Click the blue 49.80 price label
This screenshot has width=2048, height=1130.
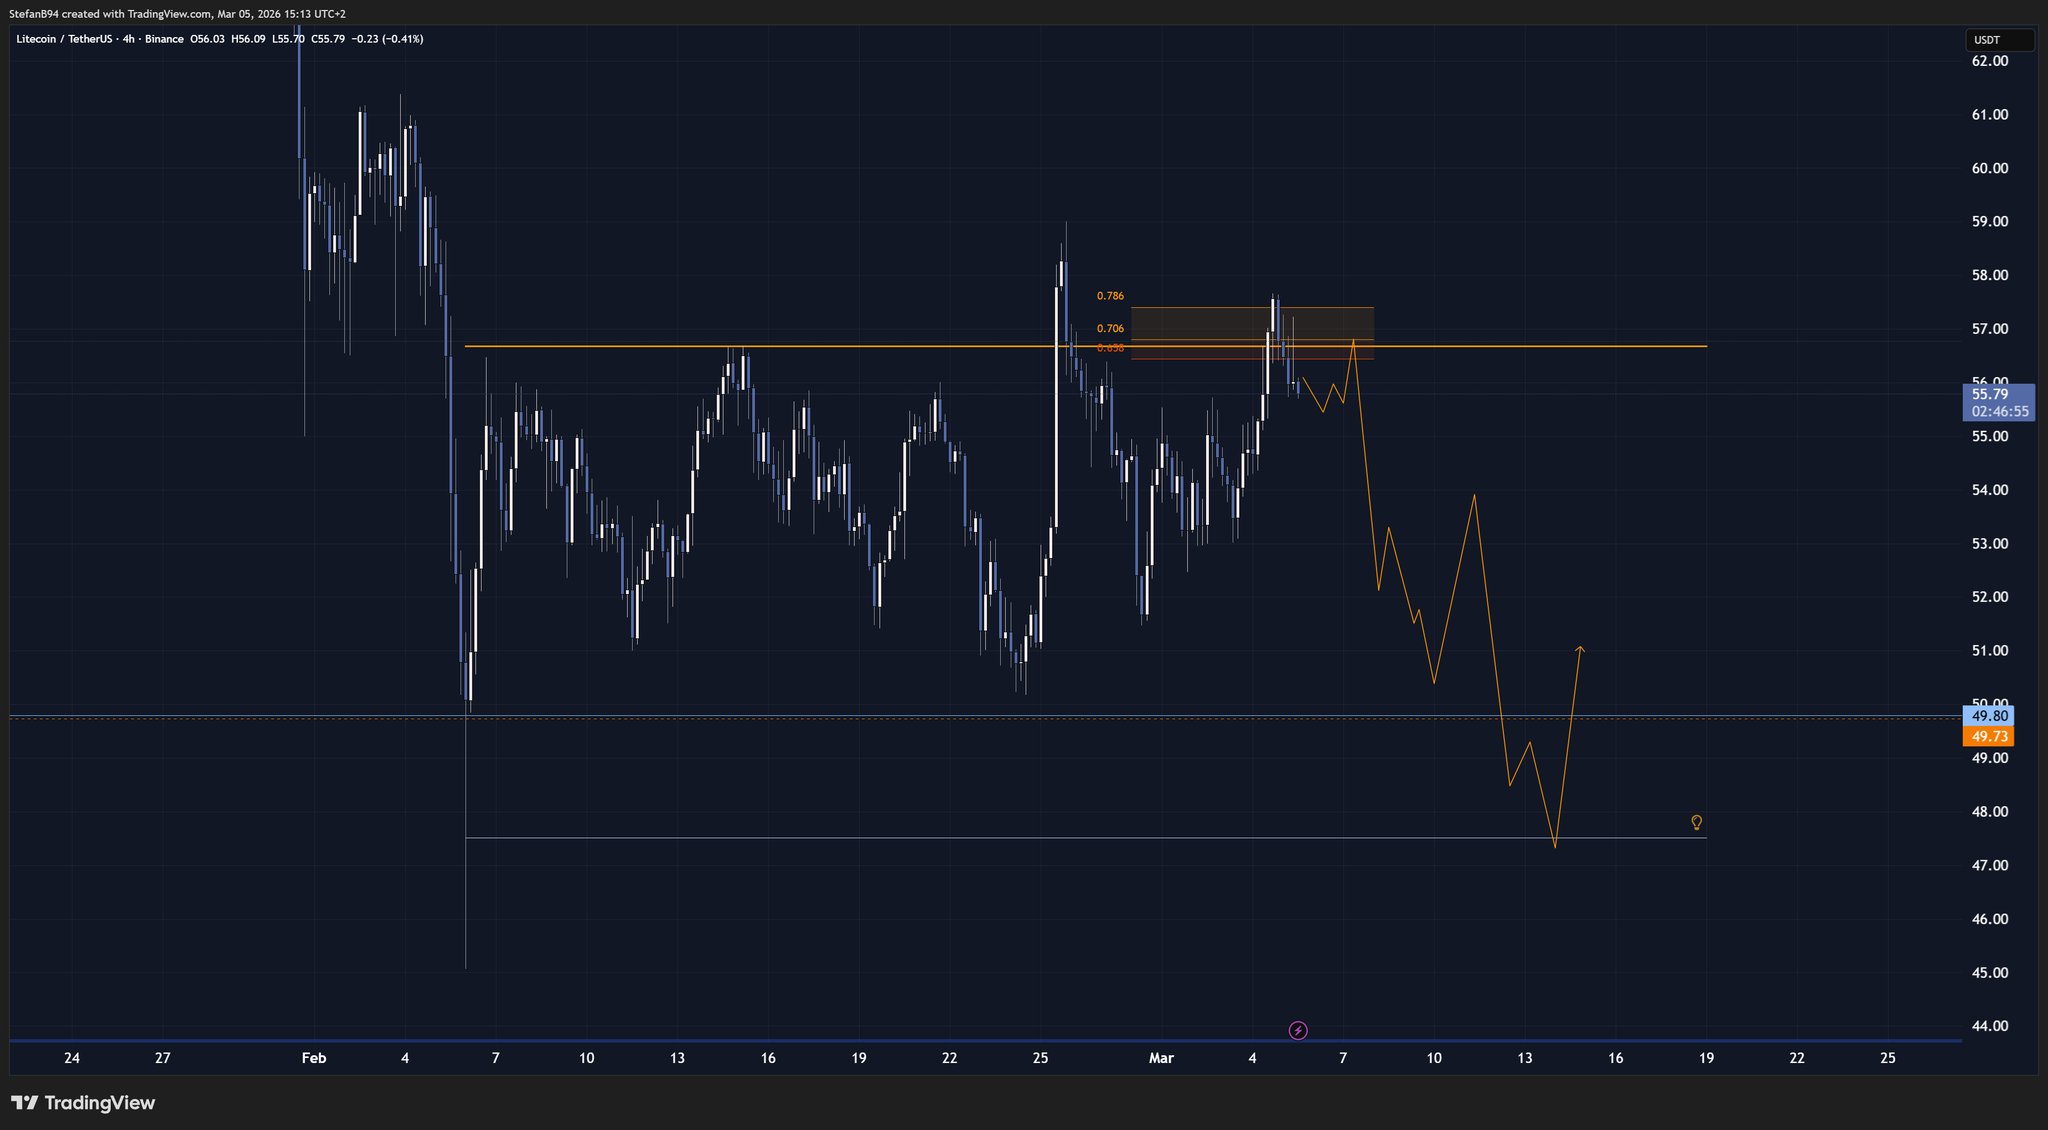pos(1989,716)
